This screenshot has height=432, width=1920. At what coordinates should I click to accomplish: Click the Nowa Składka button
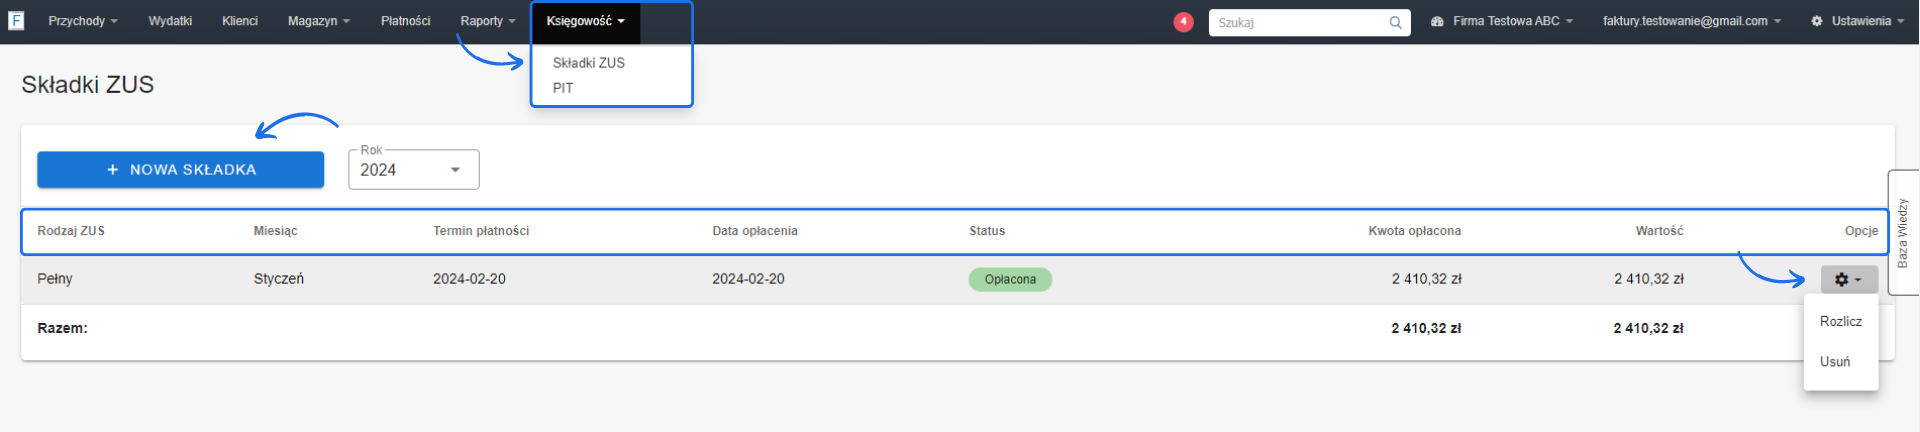181,170
